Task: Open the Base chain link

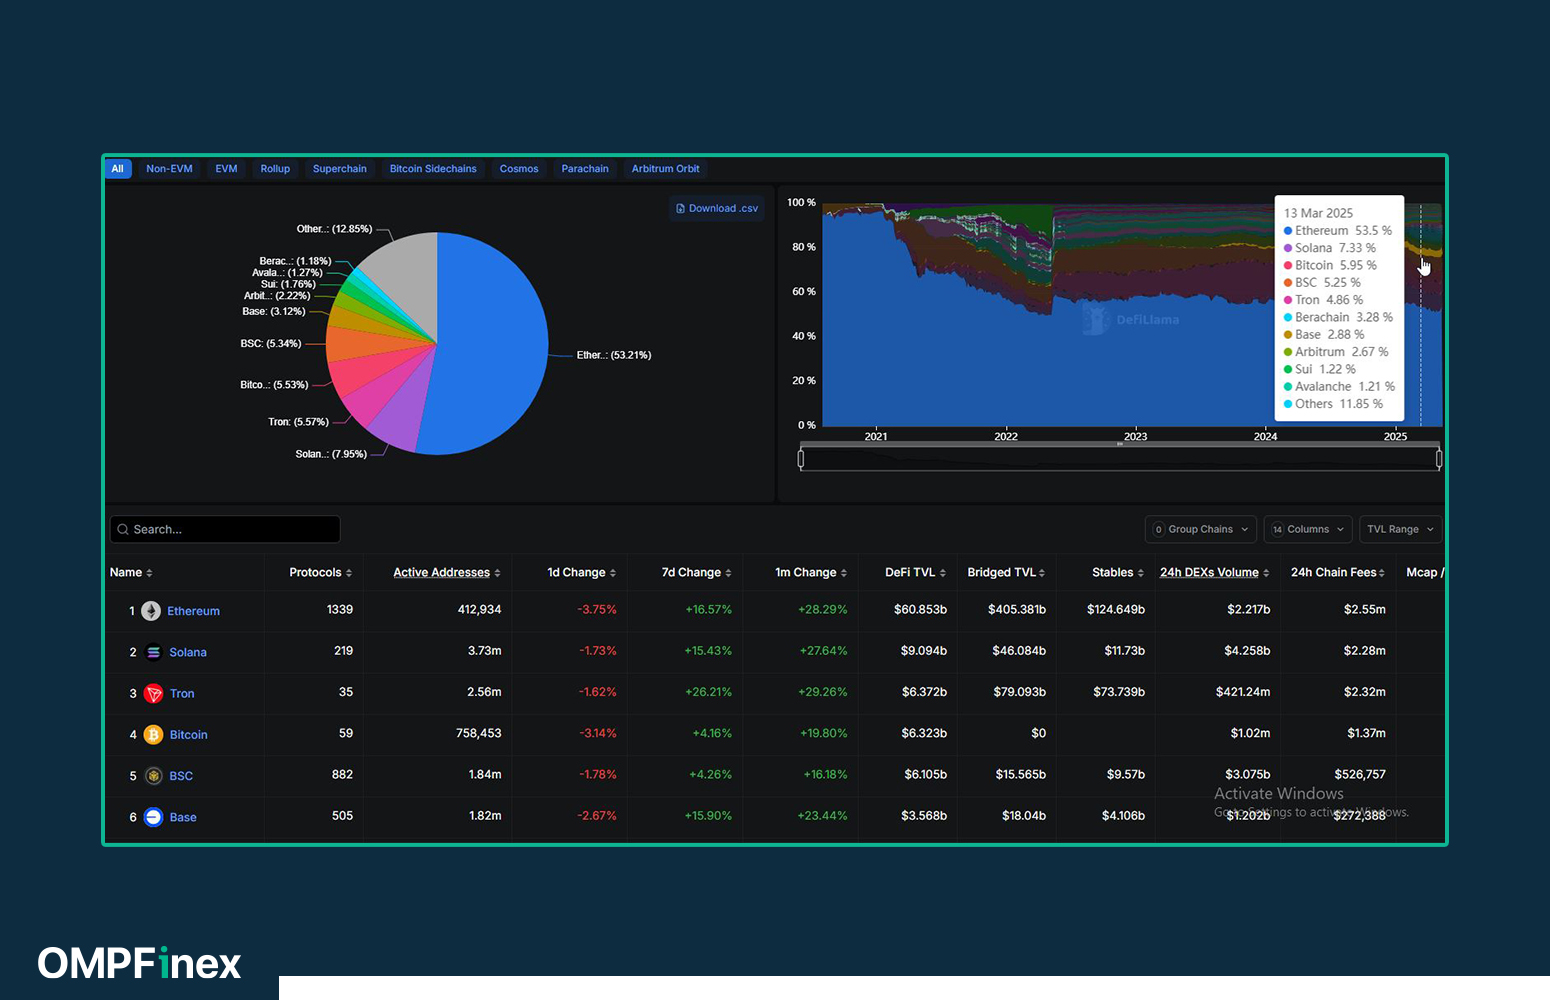Action: [183, 817]
